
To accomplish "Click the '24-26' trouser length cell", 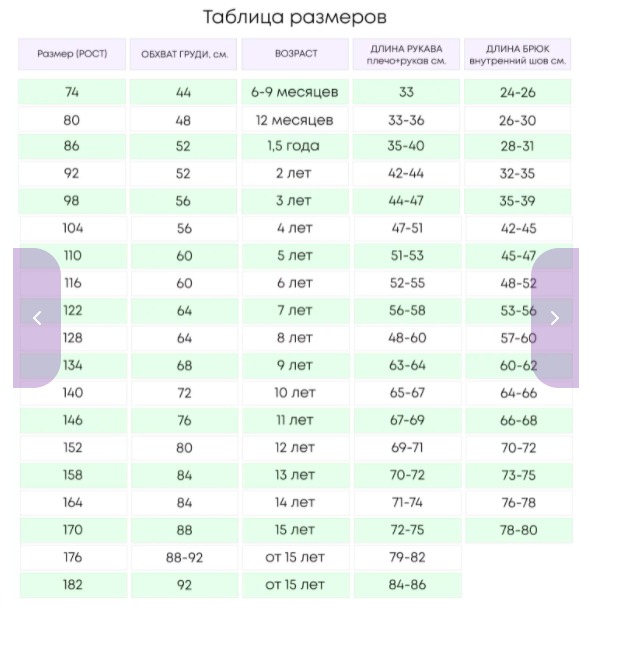I will [518, 93].
